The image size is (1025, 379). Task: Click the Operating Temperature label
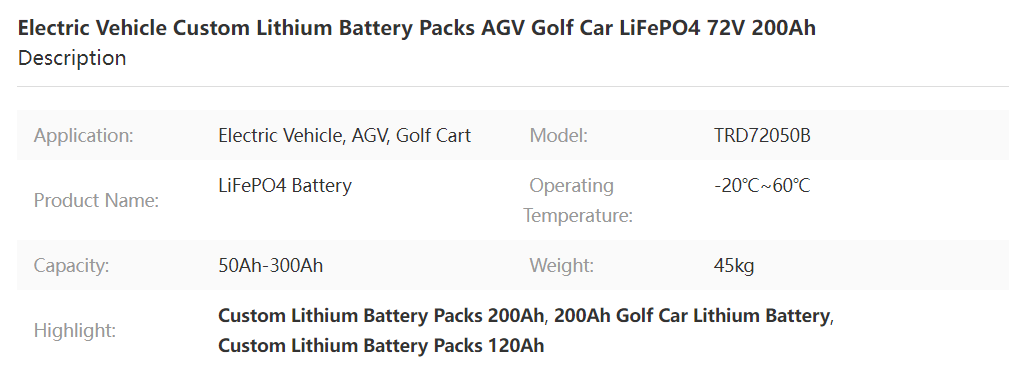[578, 200]
